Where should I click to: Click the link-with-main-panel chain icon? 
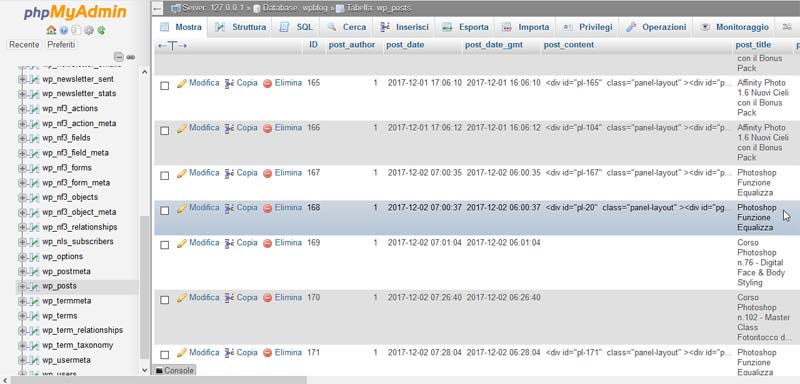[x=131, y=57]
